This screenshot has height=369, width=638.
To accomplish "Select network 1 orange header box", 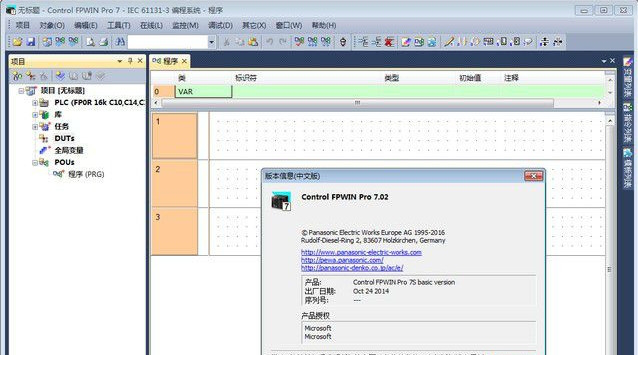I will point(175,136).
